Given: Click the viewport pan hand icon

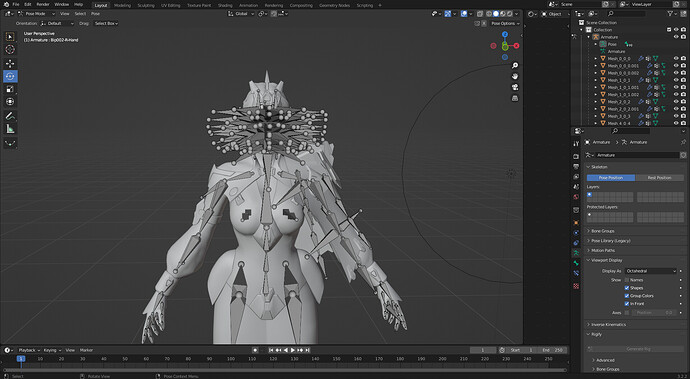Looking at the screenshot, I should (515, 77).
